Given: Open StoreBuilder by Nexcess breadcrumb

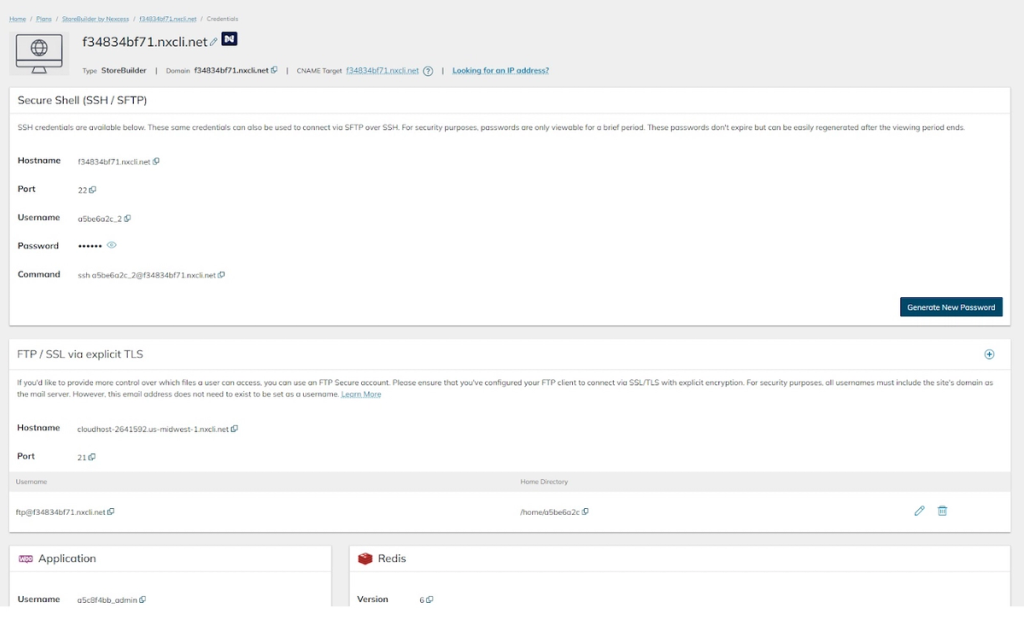Looking at the screenshot, I should (x=95, y=18).
